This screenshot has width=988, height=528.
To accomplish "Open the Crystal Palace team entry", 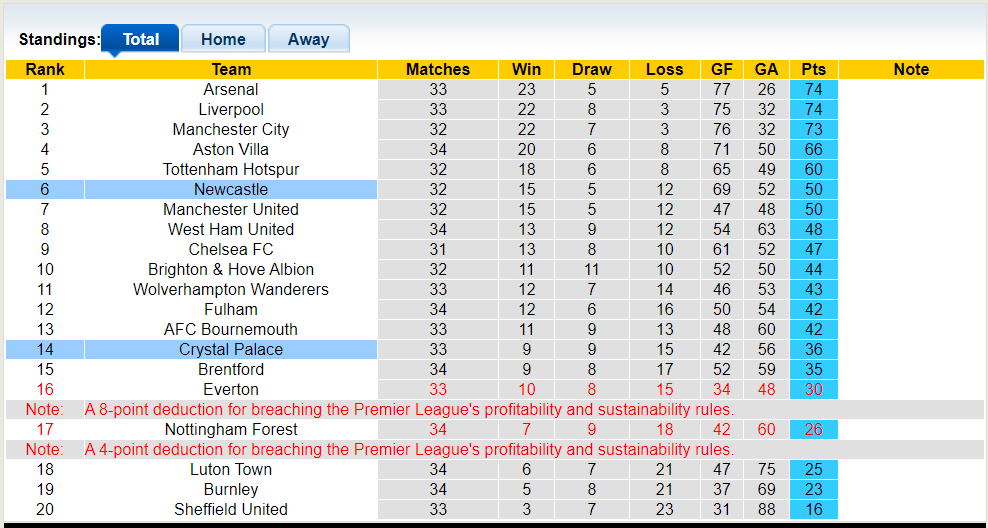I will (x=231, y=349).
